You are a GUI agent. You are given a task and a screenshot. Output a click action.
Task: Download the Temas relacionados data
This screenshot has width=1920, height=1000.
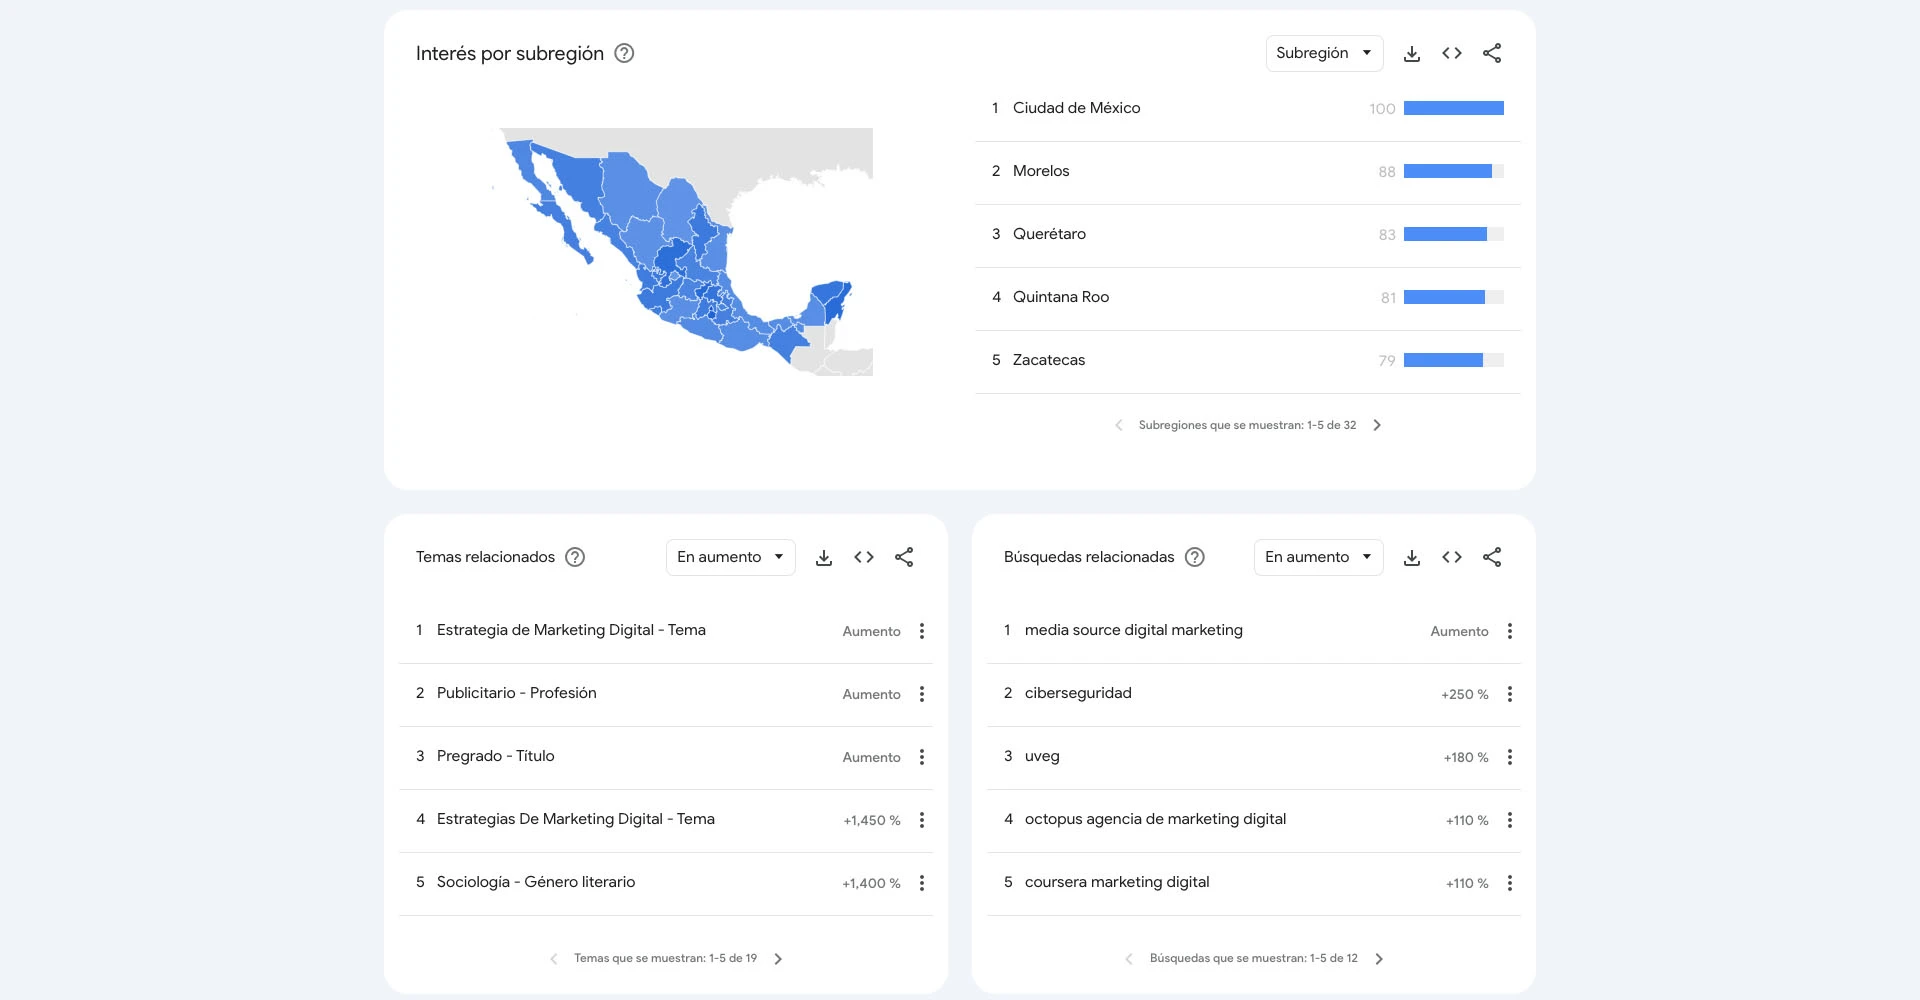click(x=824, y=557)
